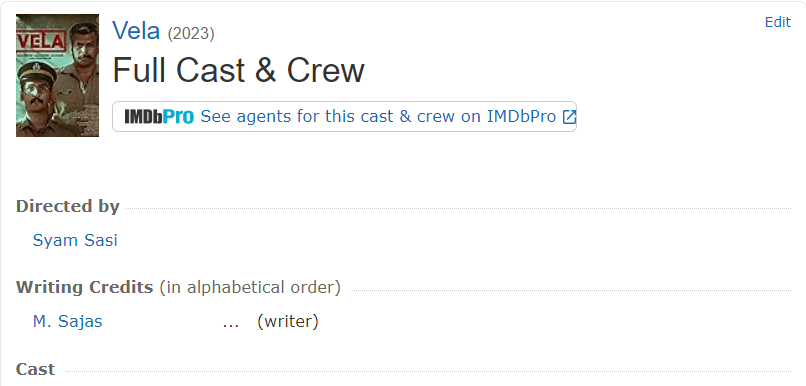Click the (writer) credit label

pos(288,322)
